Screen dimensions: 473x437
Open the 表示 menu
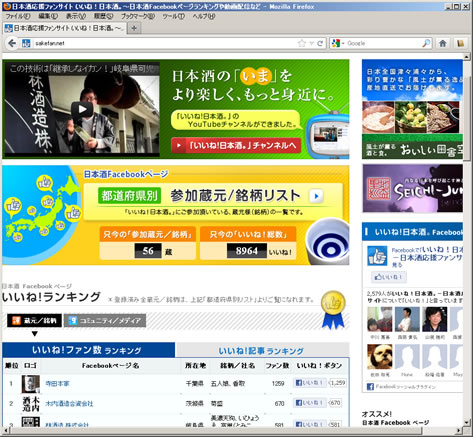point(76,16)
